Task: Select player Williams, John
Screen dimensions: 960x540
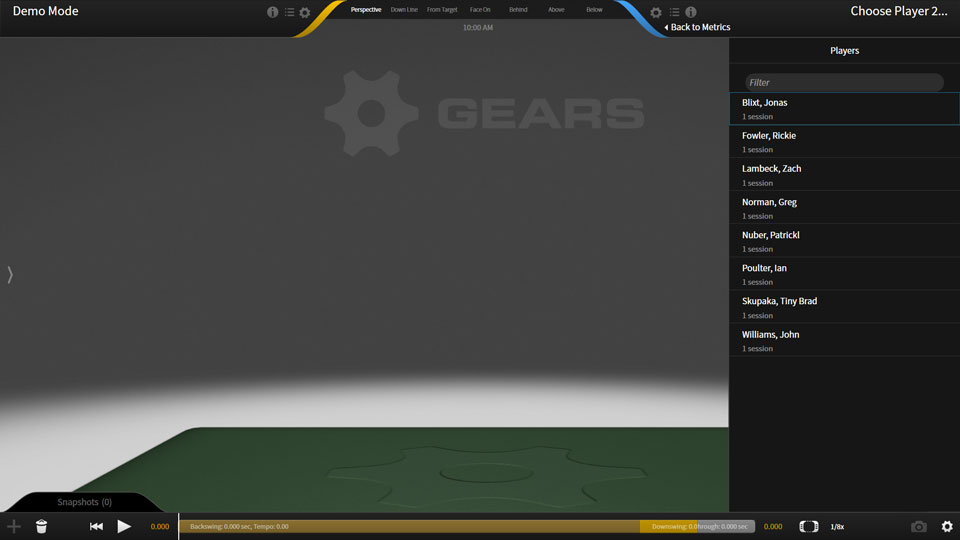Action: [x=844, y=340]
